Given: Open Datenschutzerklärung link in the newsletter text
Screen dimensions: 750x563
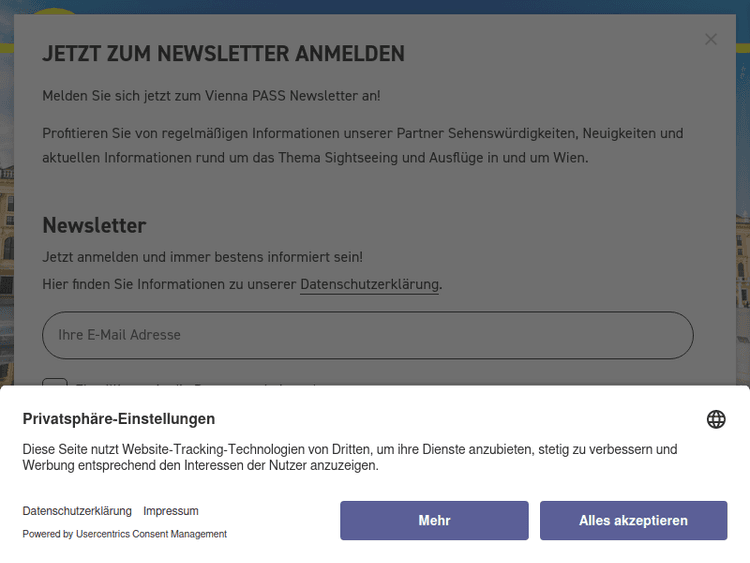Looking at the screenshot, I should tap(369, 284).
